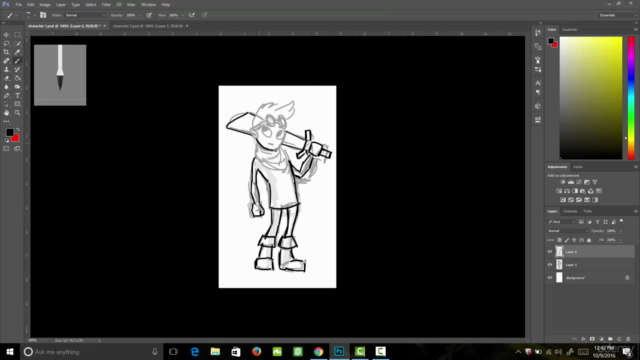This screenshot has height=360, width=640.
Task: Switch to the Styles tab
Action: (578, 167)
